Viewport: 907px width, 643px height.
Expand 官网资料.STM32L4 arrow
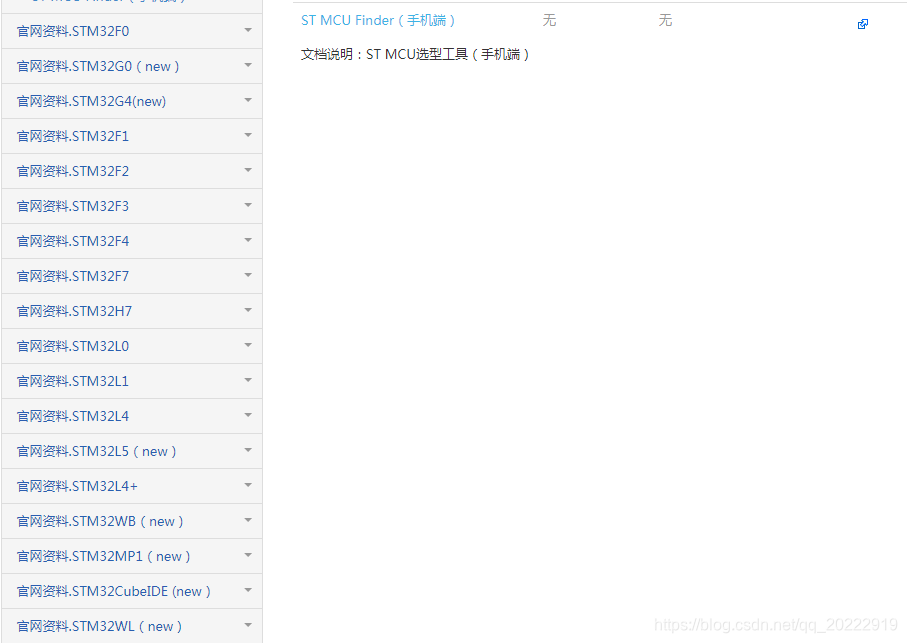pyautogui.click(x=248, y=415)
